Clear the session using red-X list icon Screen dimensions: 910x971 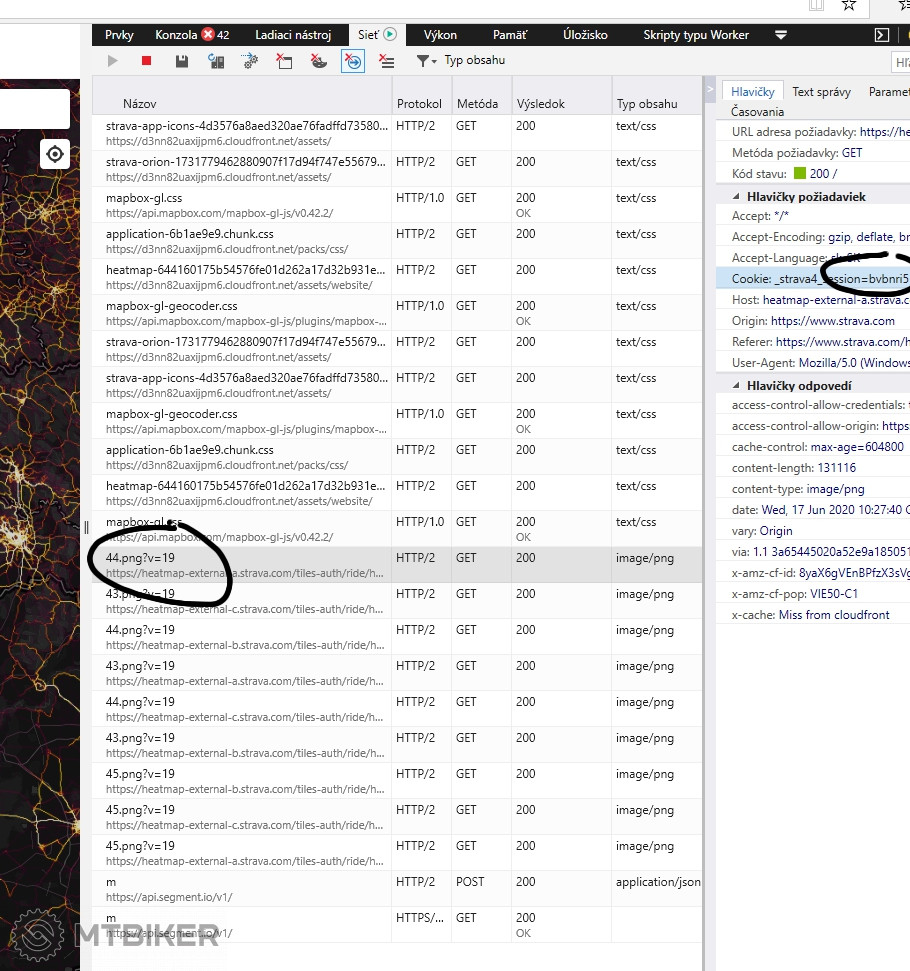(x=387, y=61)
